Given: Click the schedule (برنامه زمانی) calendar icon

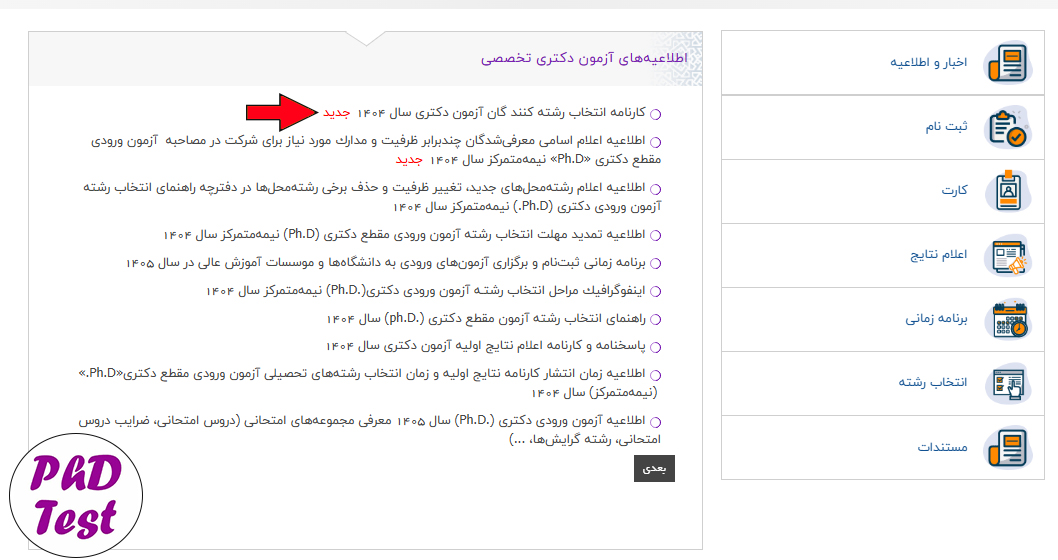Looking at the screenshot, I should (x=1007, y=320).
